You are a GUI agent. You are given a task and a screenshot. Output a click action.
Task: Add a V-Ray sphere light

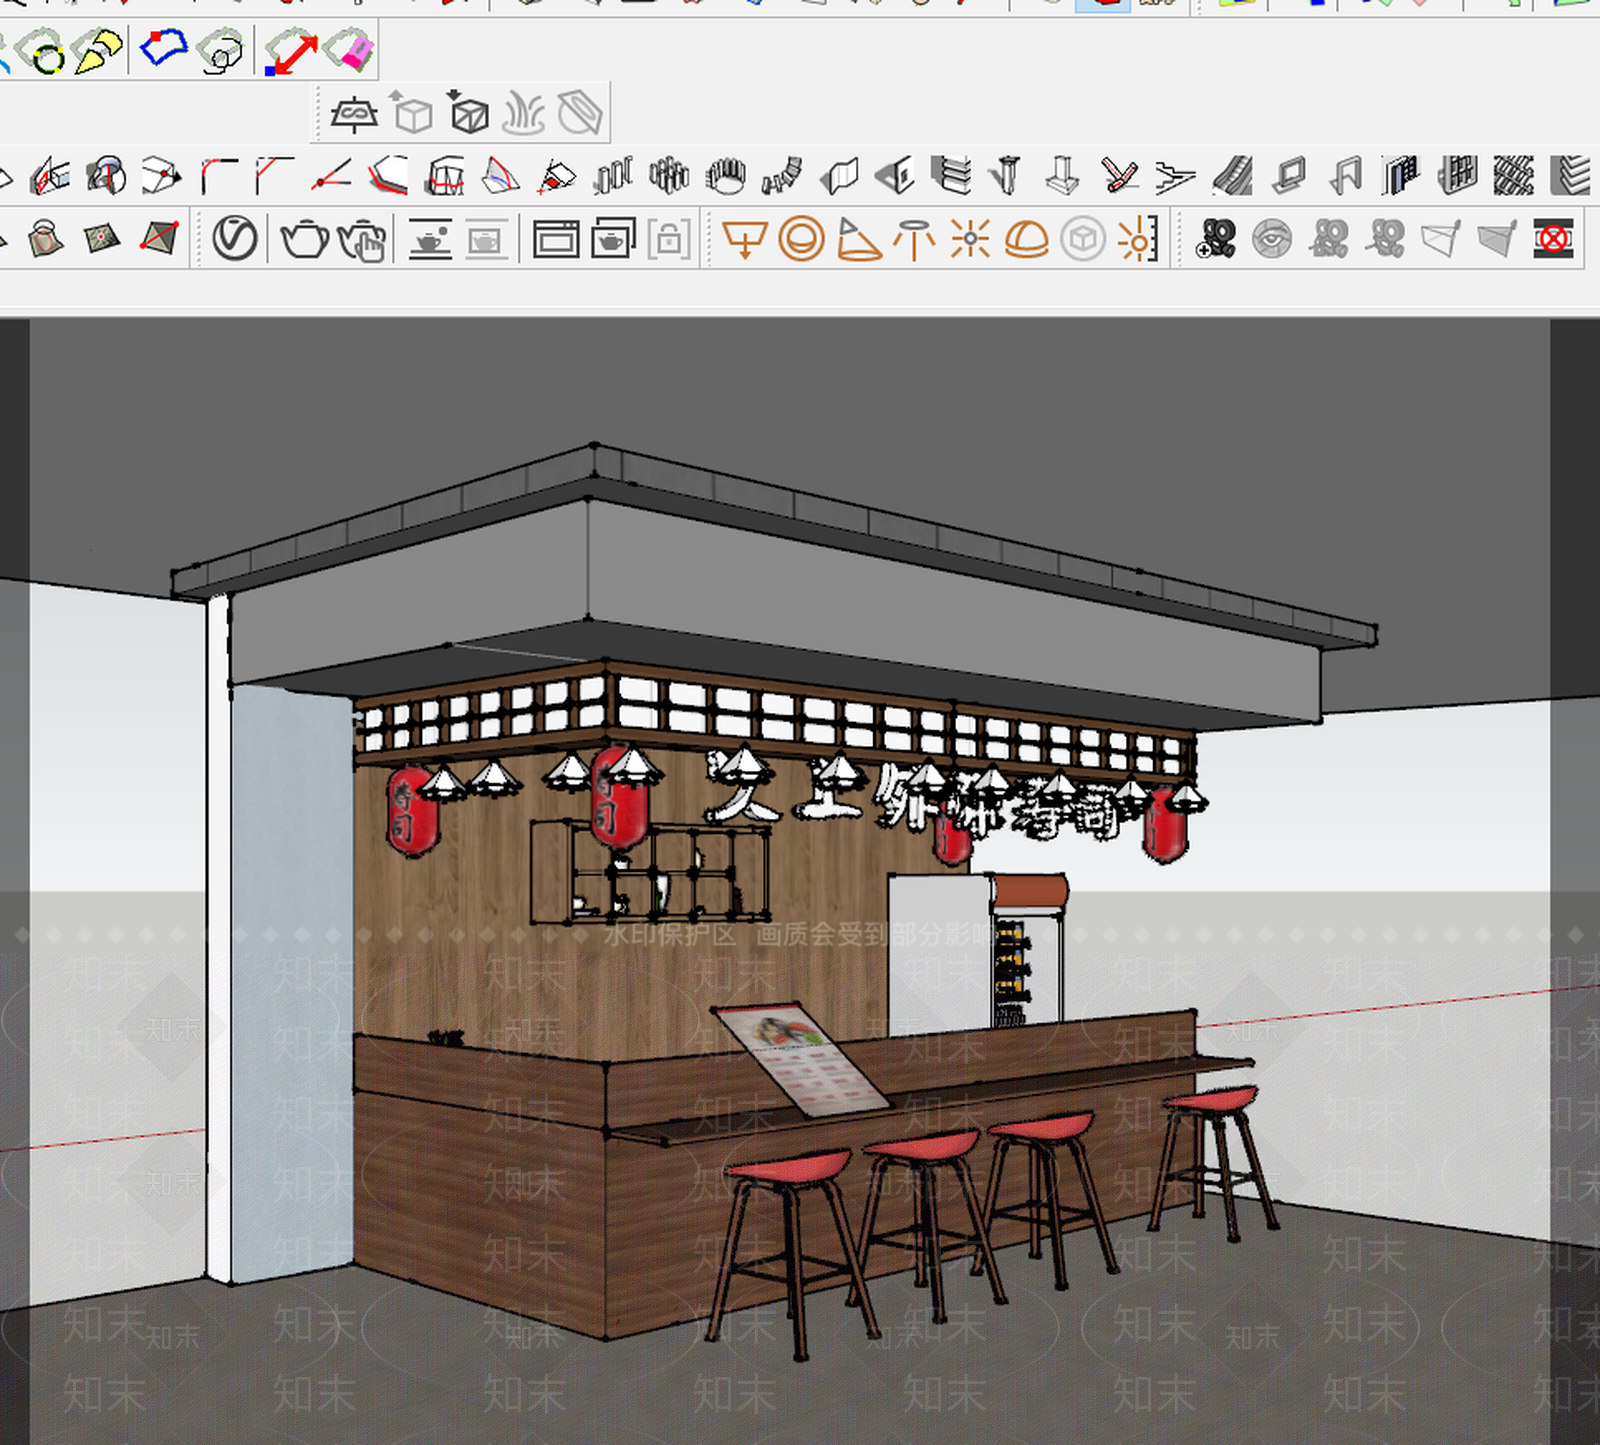pos(801,239)
